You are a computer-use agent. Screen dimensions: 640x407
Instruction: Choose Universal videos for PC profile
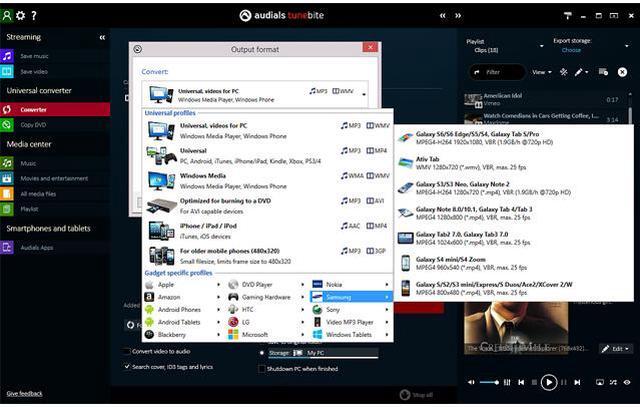coord(268,131)
